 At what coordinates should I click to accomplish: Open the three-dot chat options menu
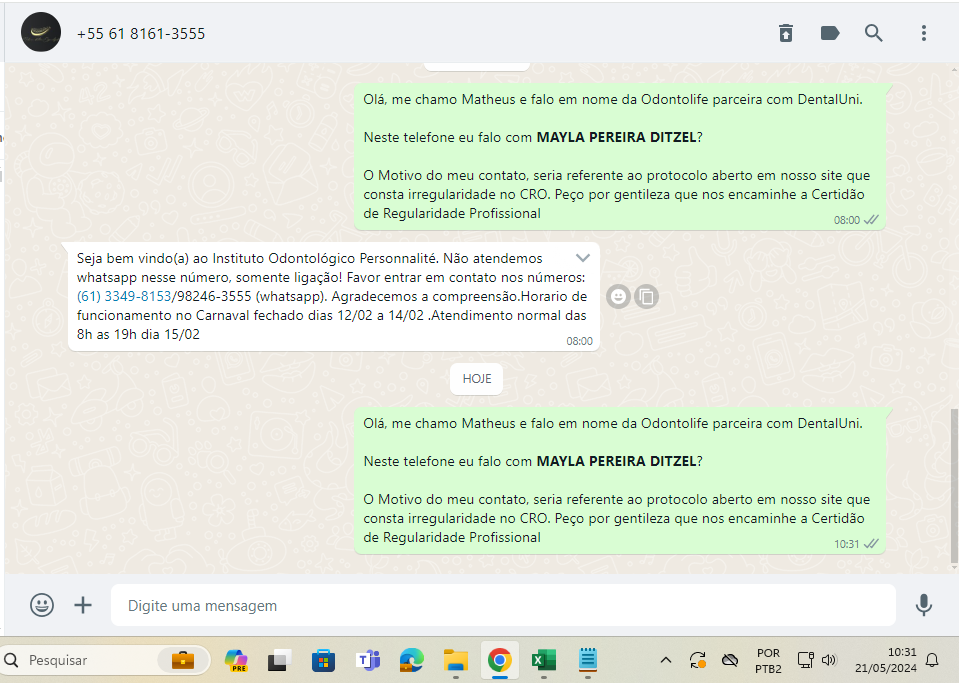(924, 33)
